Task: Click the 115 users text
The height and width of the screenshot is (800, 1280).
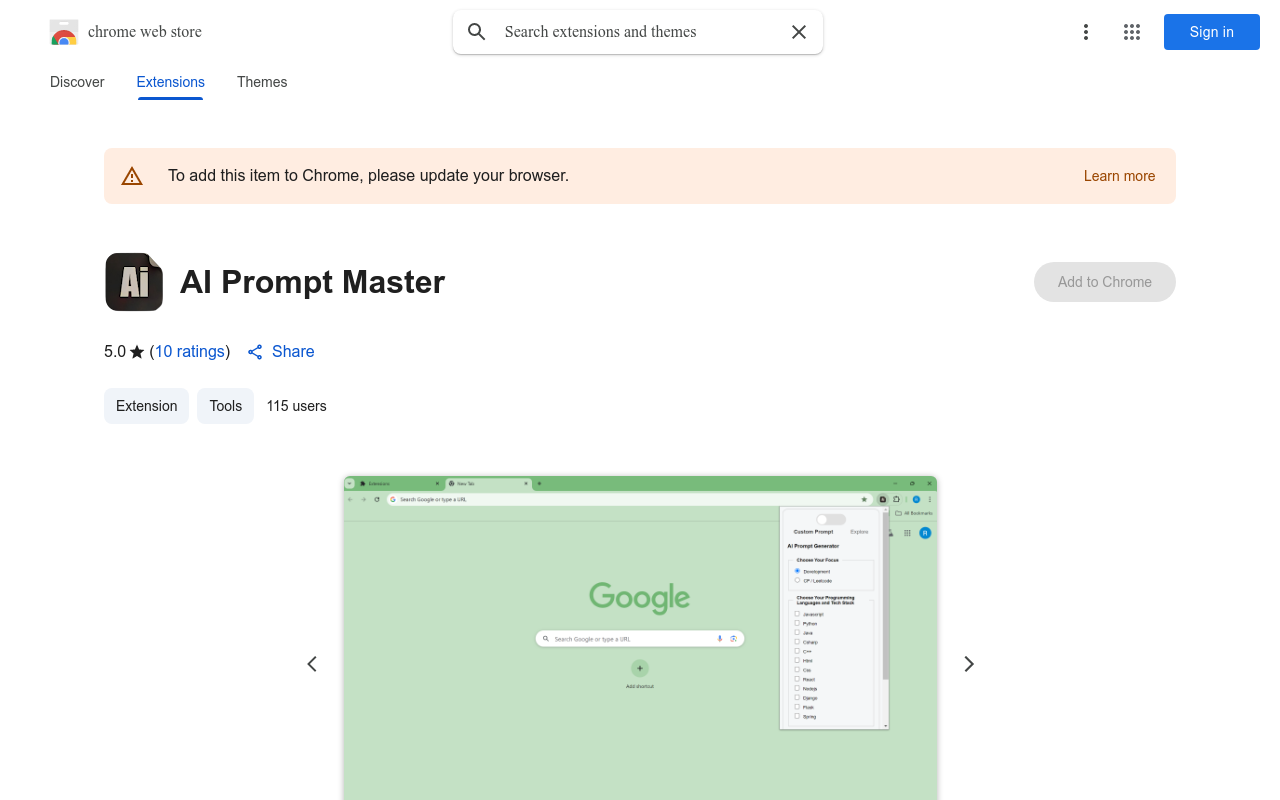Action: click(296, 406)
